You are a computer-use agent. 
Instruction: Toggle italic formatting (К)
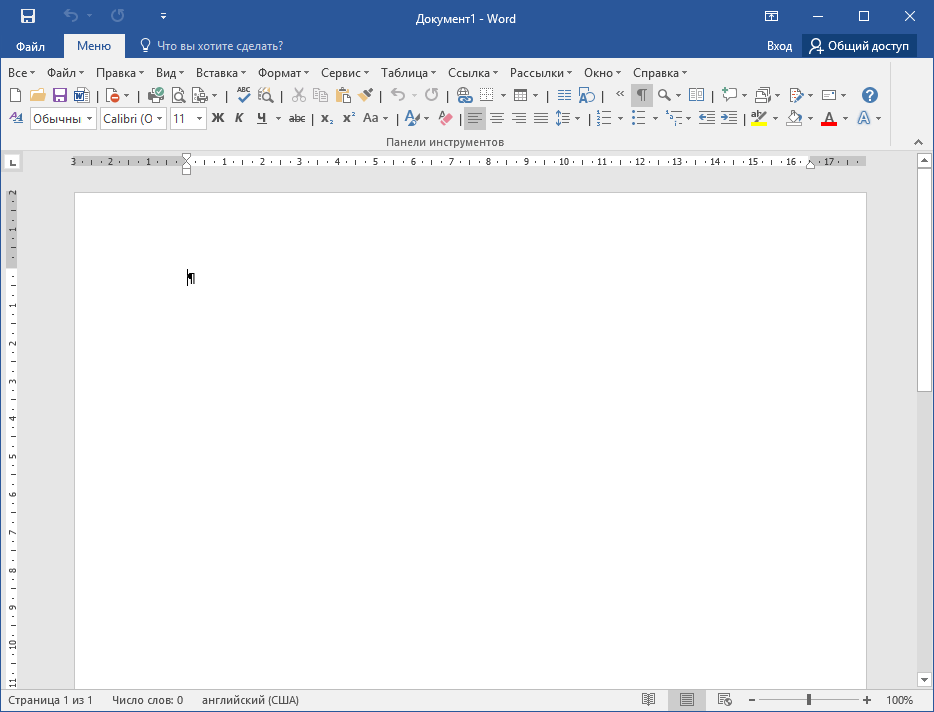click(239, 118)
